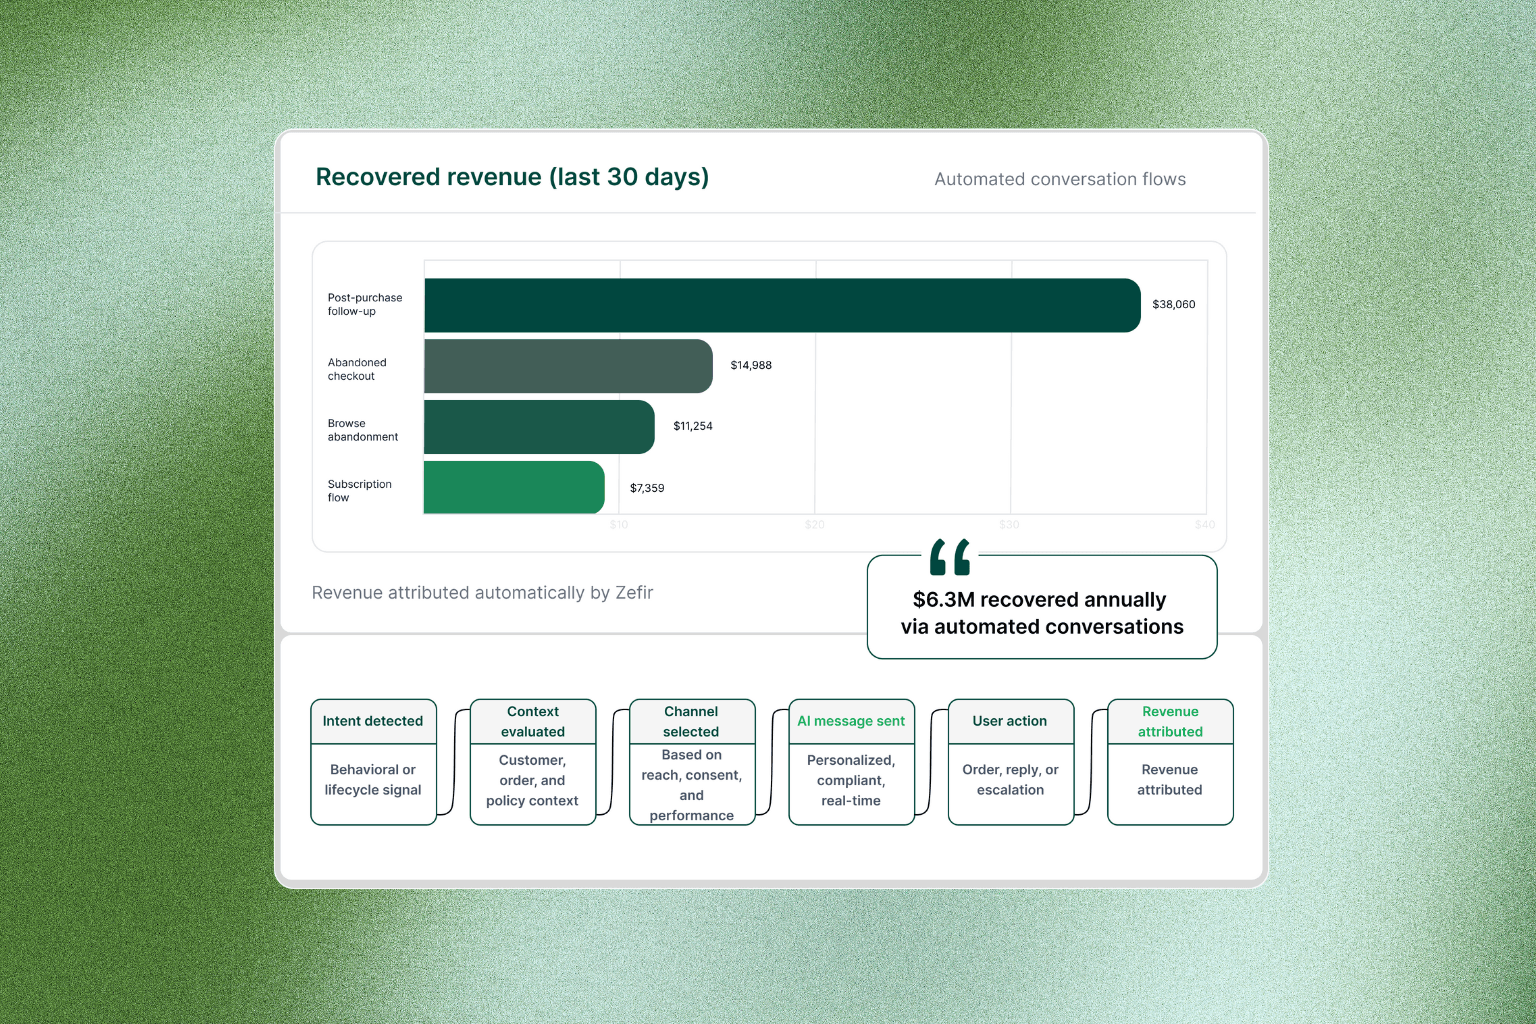The height and width of the screenshot is (1024, 1536).
Task: Click the Abandoned checkout axis label
Action: [357, 369]
